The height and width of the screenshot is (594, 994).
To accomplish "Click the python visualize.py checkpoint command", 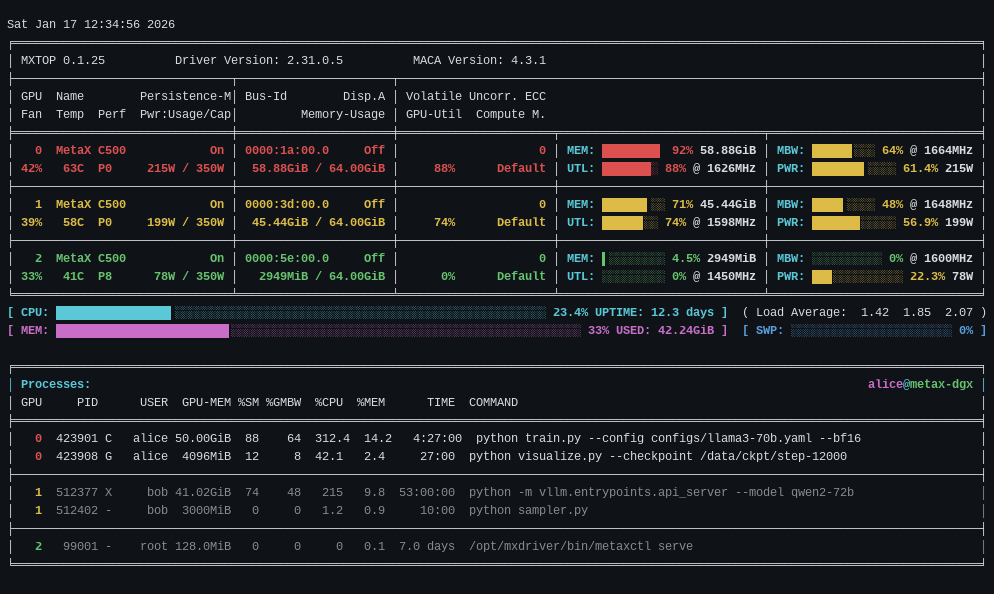I will tap(658, 456).
